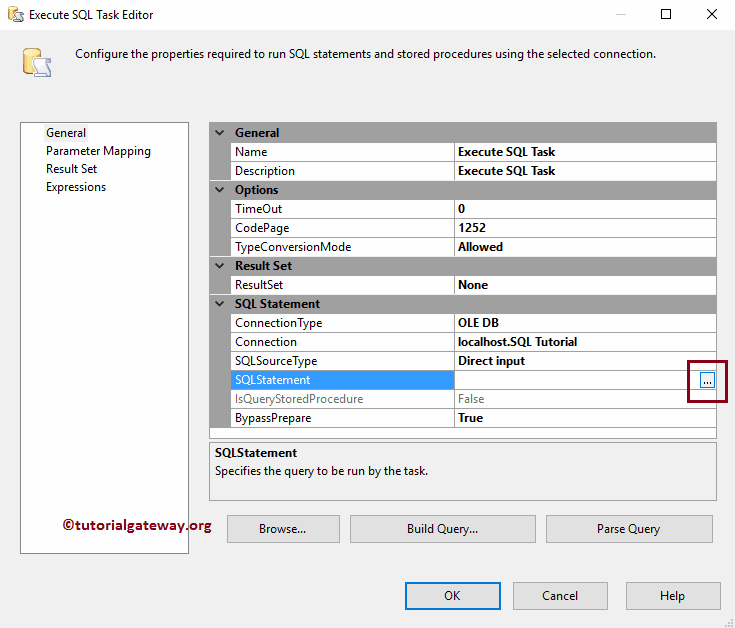This screenshot has height=628, width=735.
Task: Click the Execute SQL Task Editor title icon
Action: coord(15,15)
